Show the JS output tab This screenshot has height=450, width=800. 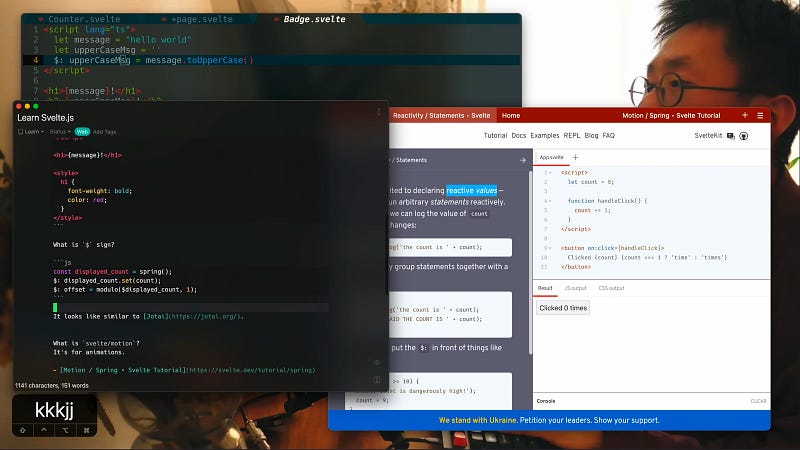(576, 288)
